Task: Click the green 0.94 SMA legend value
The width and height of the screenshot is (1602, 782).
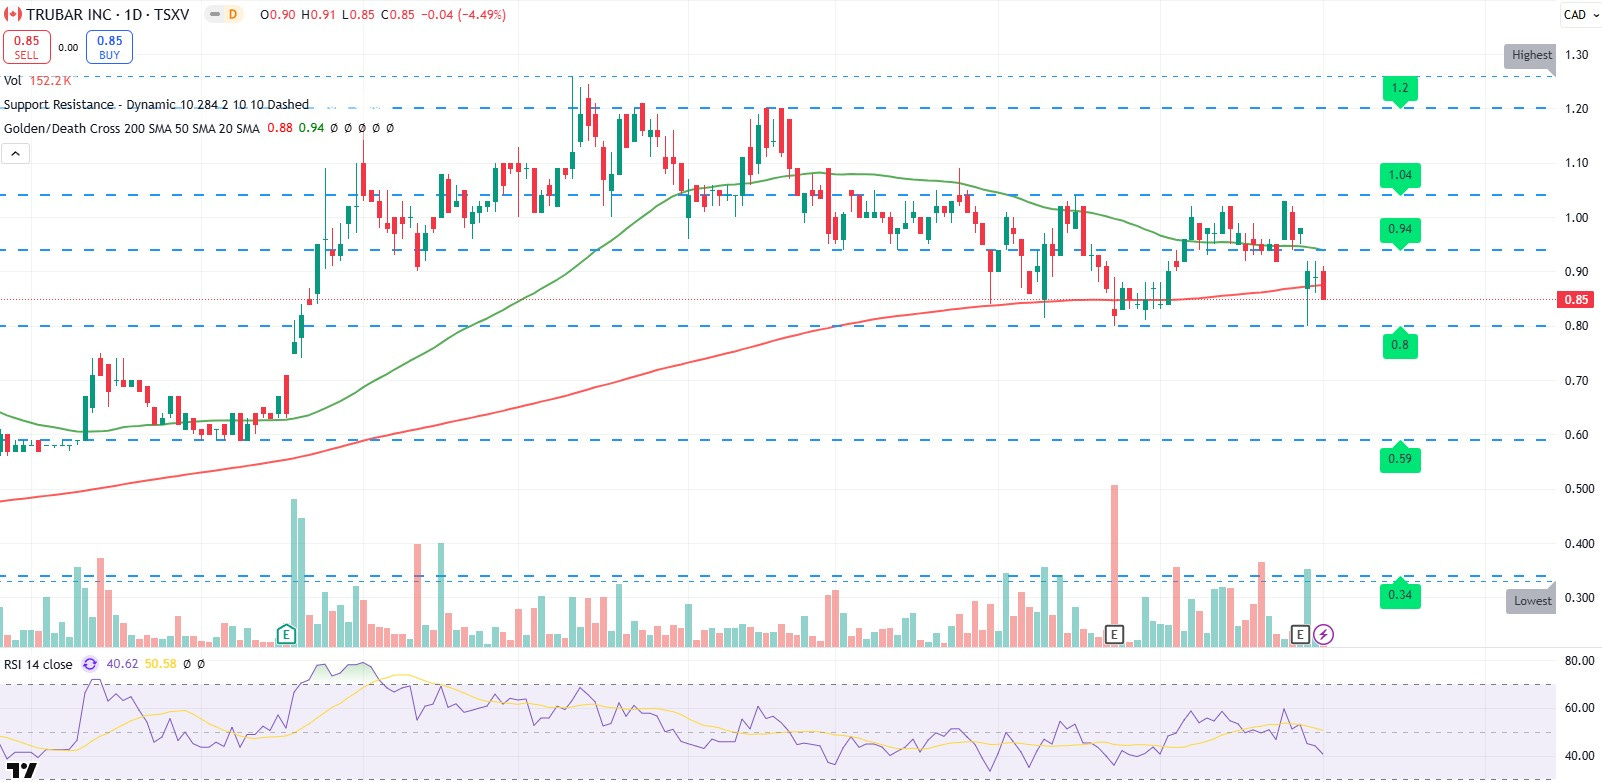Action: pos(311,128)
